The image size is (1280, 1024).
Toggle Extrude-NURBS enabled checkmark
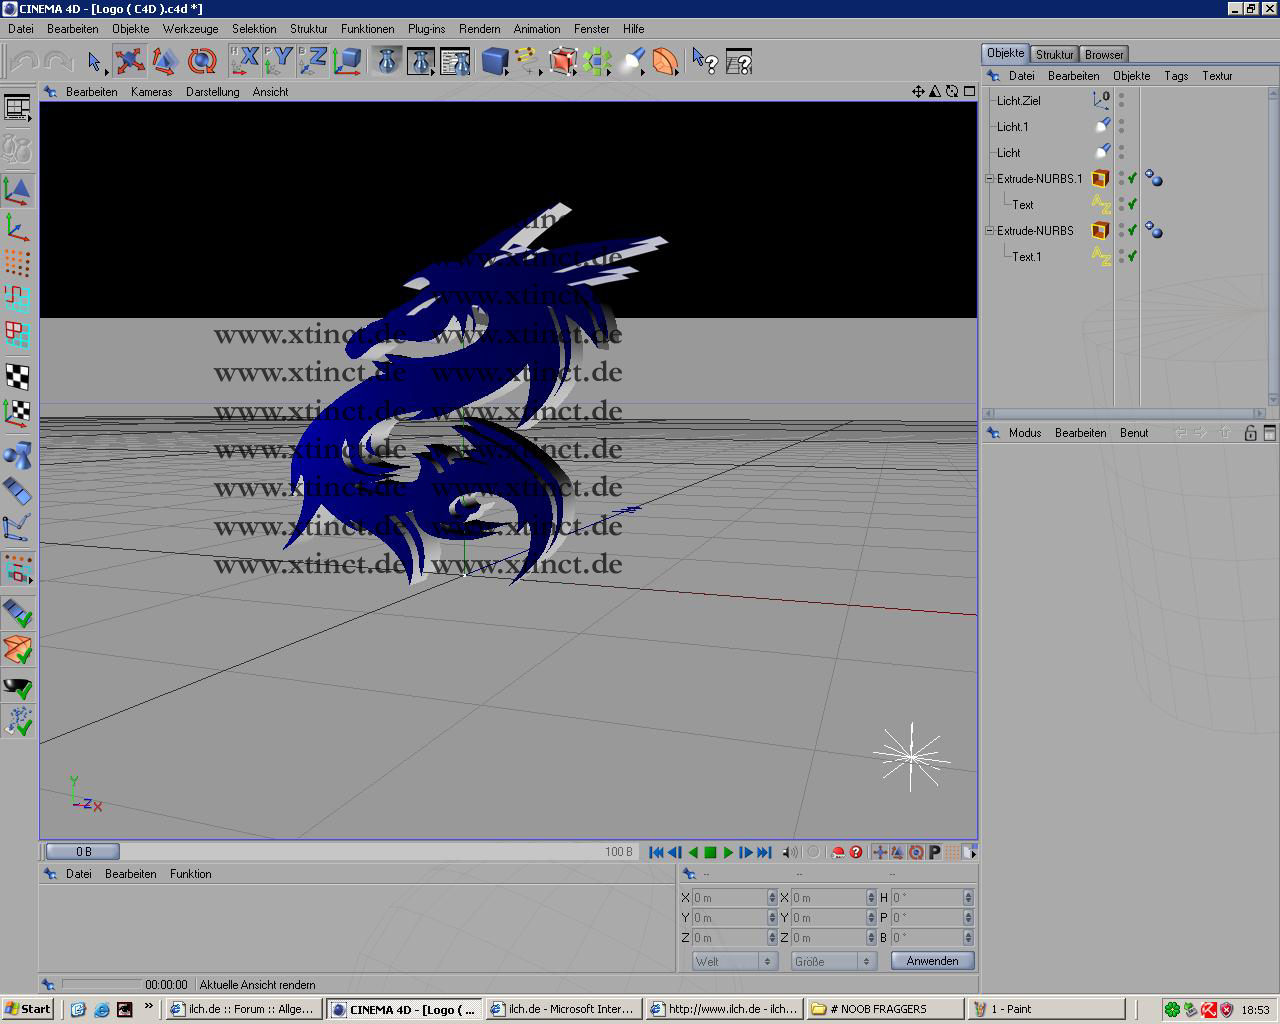[1133, 230]
